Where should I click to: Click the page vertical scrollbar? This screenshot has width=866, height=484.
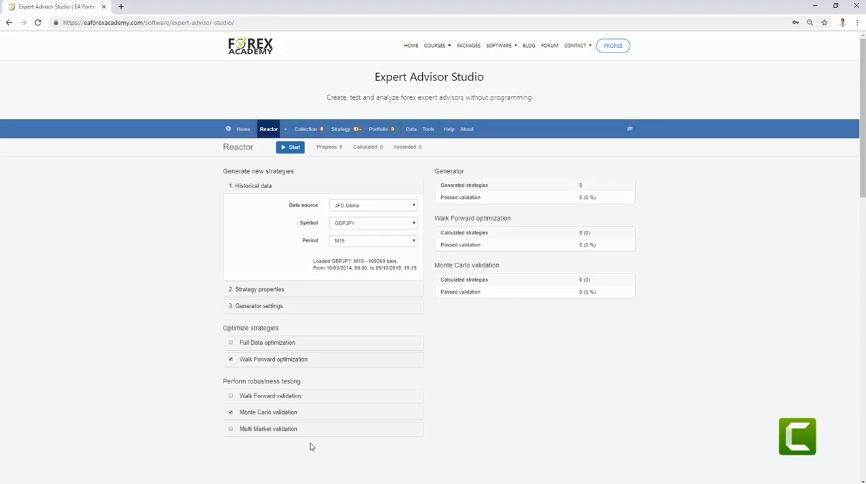[862, 116]
